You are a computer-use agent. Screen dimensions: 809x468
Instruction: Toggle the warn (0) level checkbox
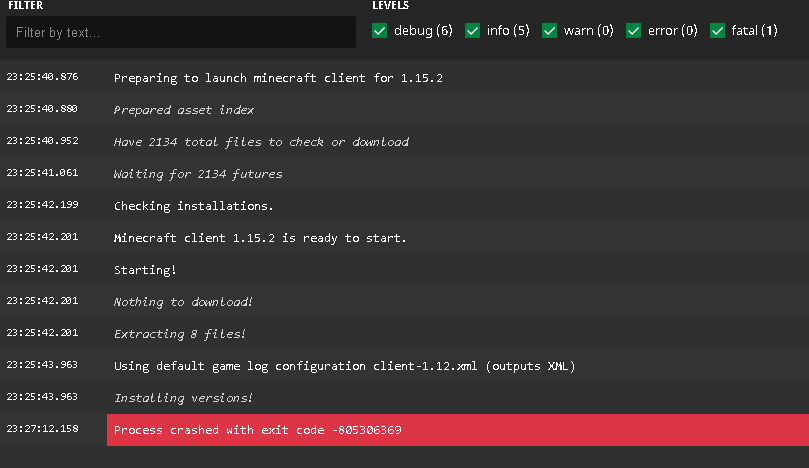pyautogui.click(x=549, y=31)
